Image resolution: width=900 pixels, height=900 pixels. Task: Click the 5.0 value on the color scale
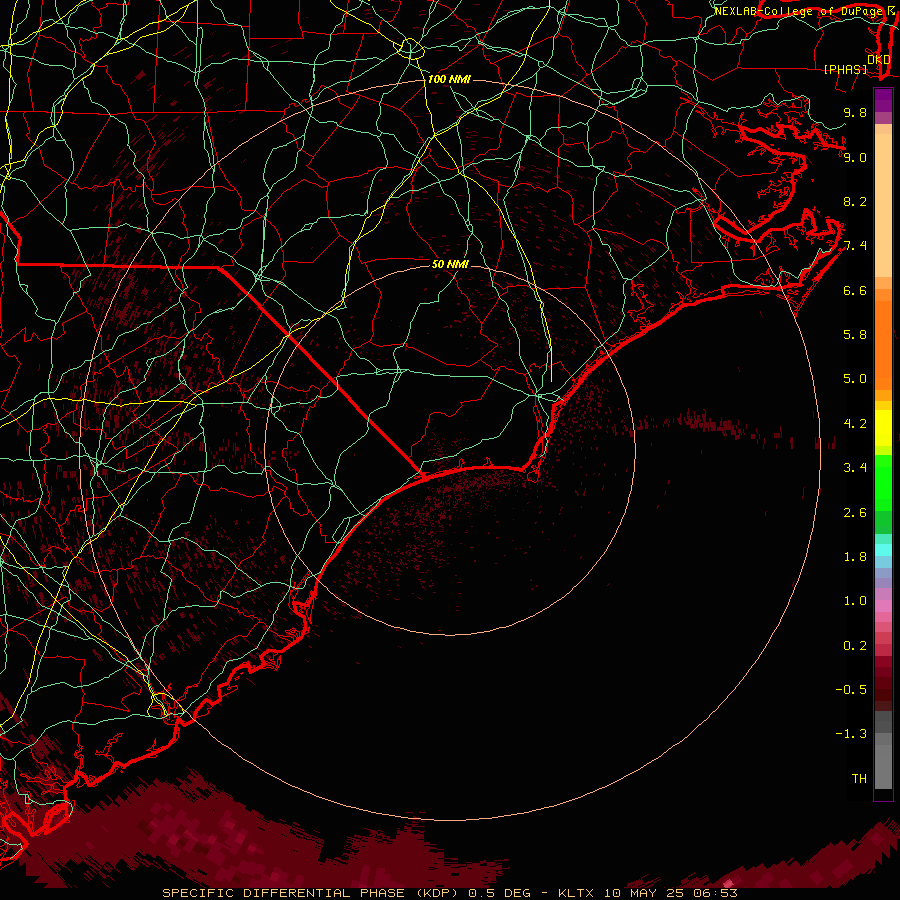855,379
